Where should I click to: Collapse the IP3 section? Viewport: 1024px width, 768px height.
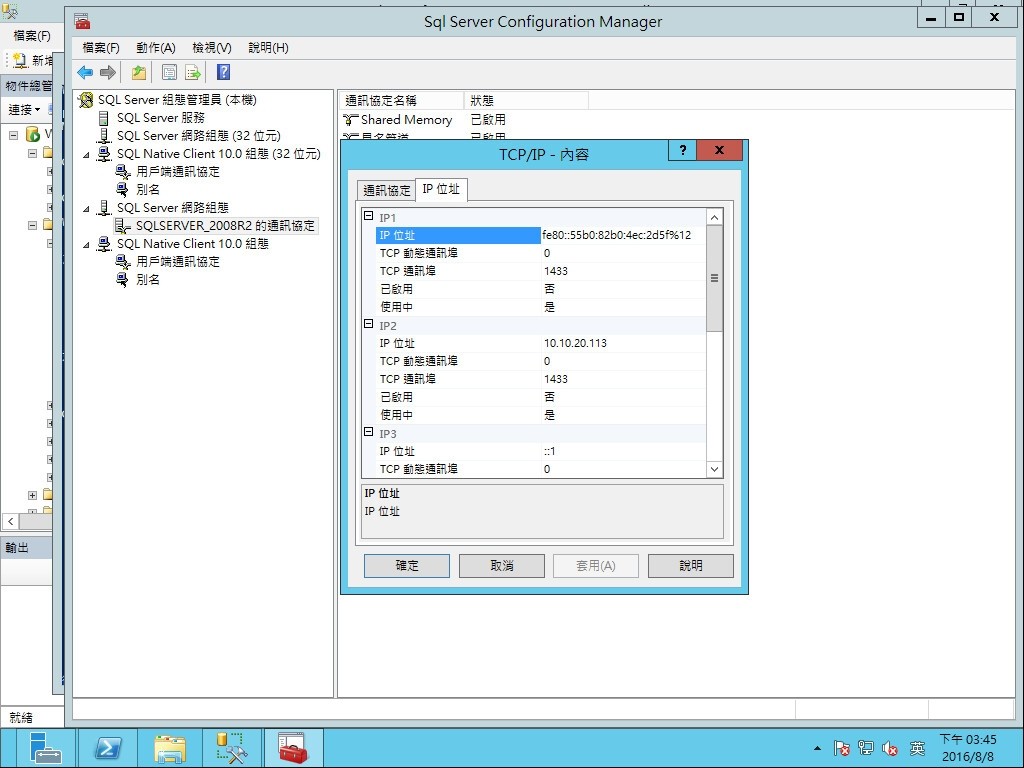(368, 432)
